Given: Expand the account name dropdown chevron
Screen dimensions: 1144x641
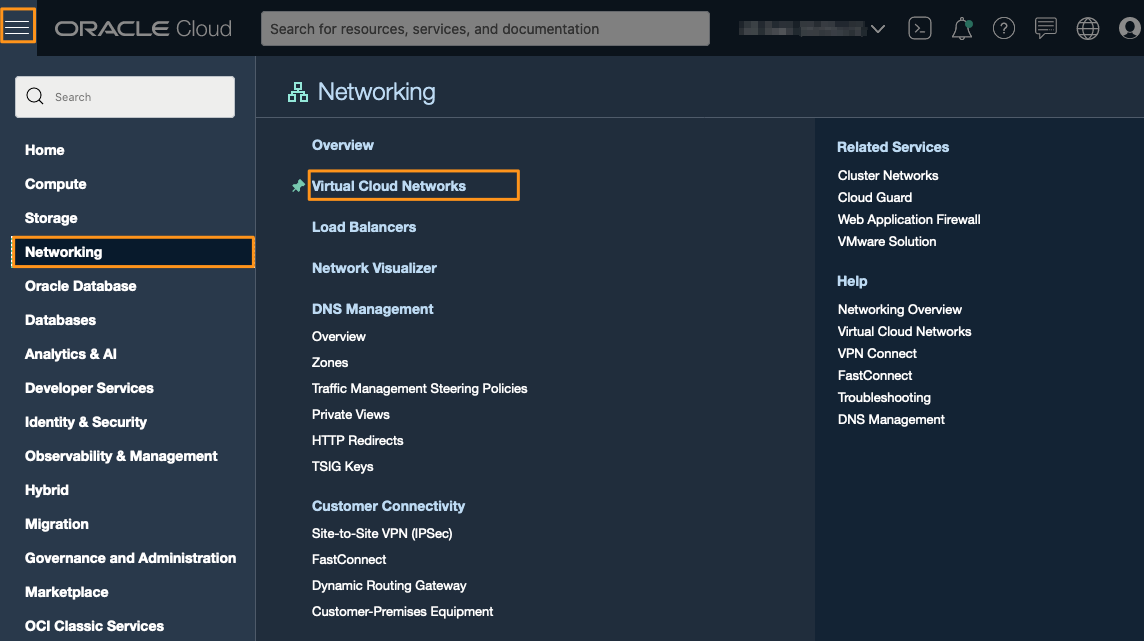Looking at the screenshot, I should (878, 28).
